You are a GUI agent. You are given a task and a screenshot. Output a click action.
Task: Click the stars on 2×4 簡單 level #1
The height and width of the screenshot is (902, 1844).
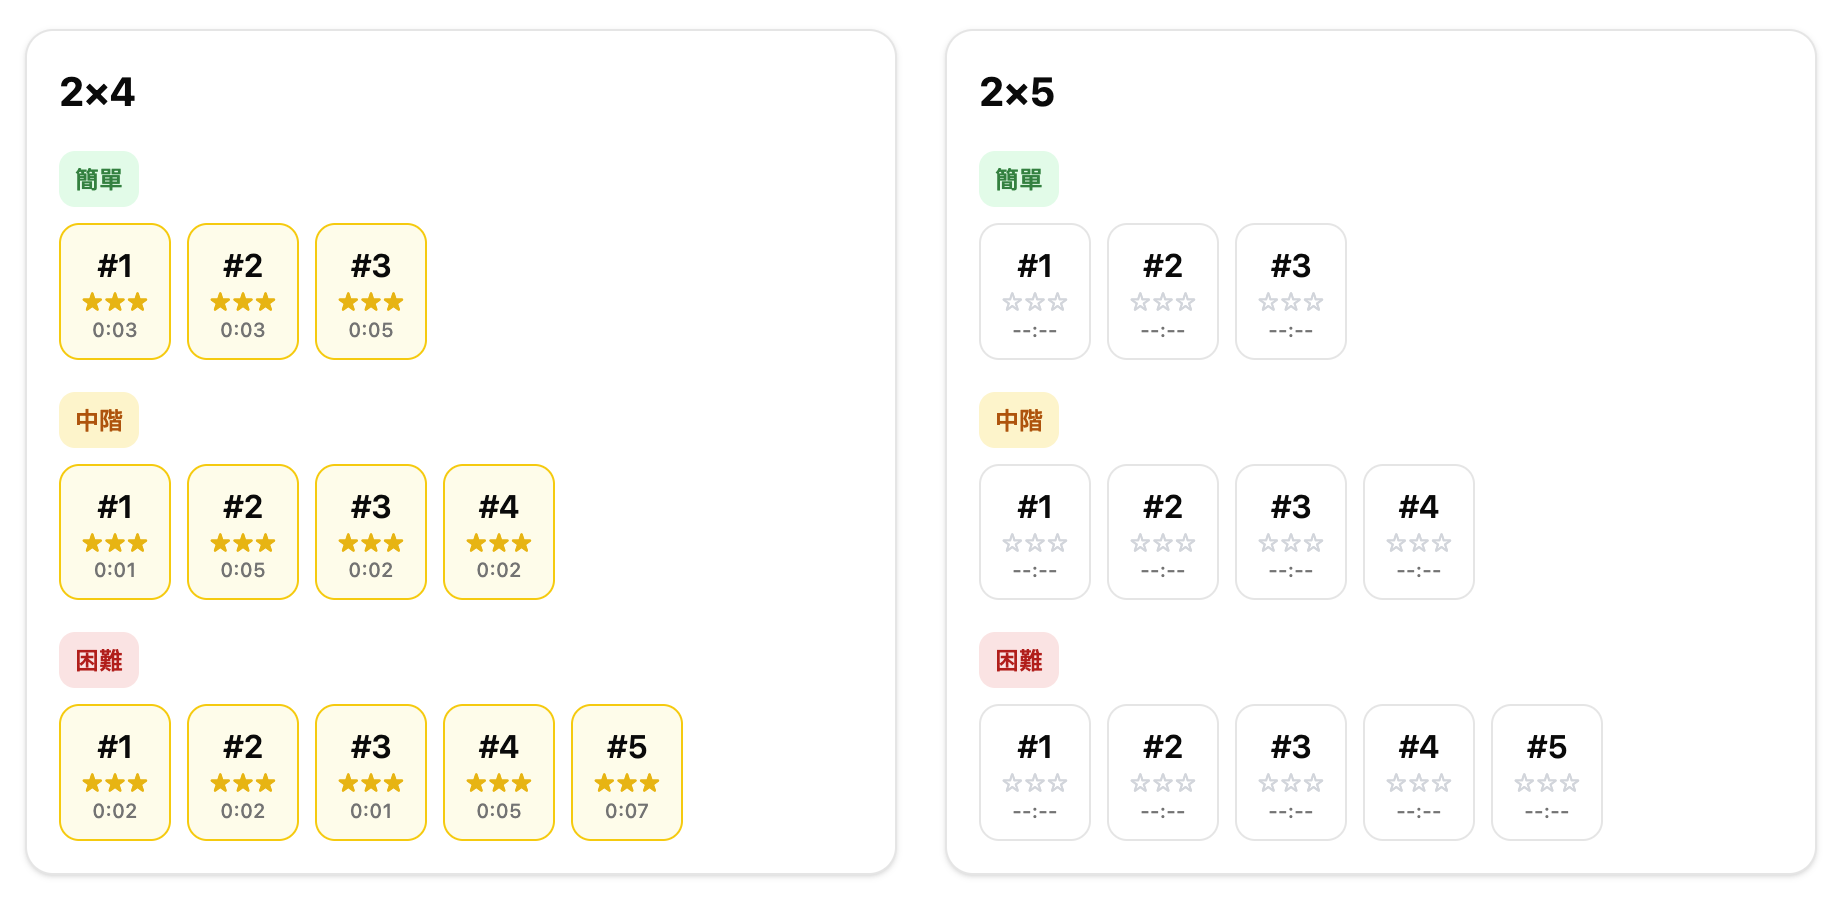point(115,302)
